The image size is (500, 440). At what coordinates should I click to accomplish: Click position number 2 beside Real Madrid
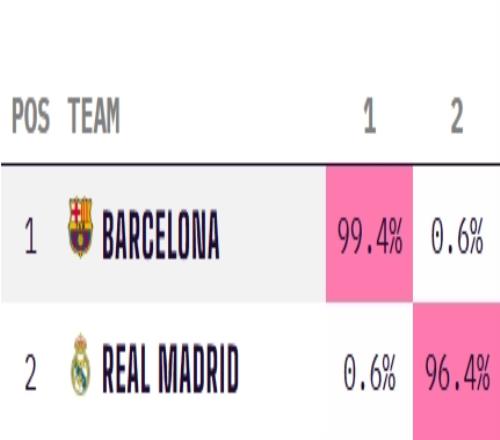pyautogui.click(x=31, y=372)
